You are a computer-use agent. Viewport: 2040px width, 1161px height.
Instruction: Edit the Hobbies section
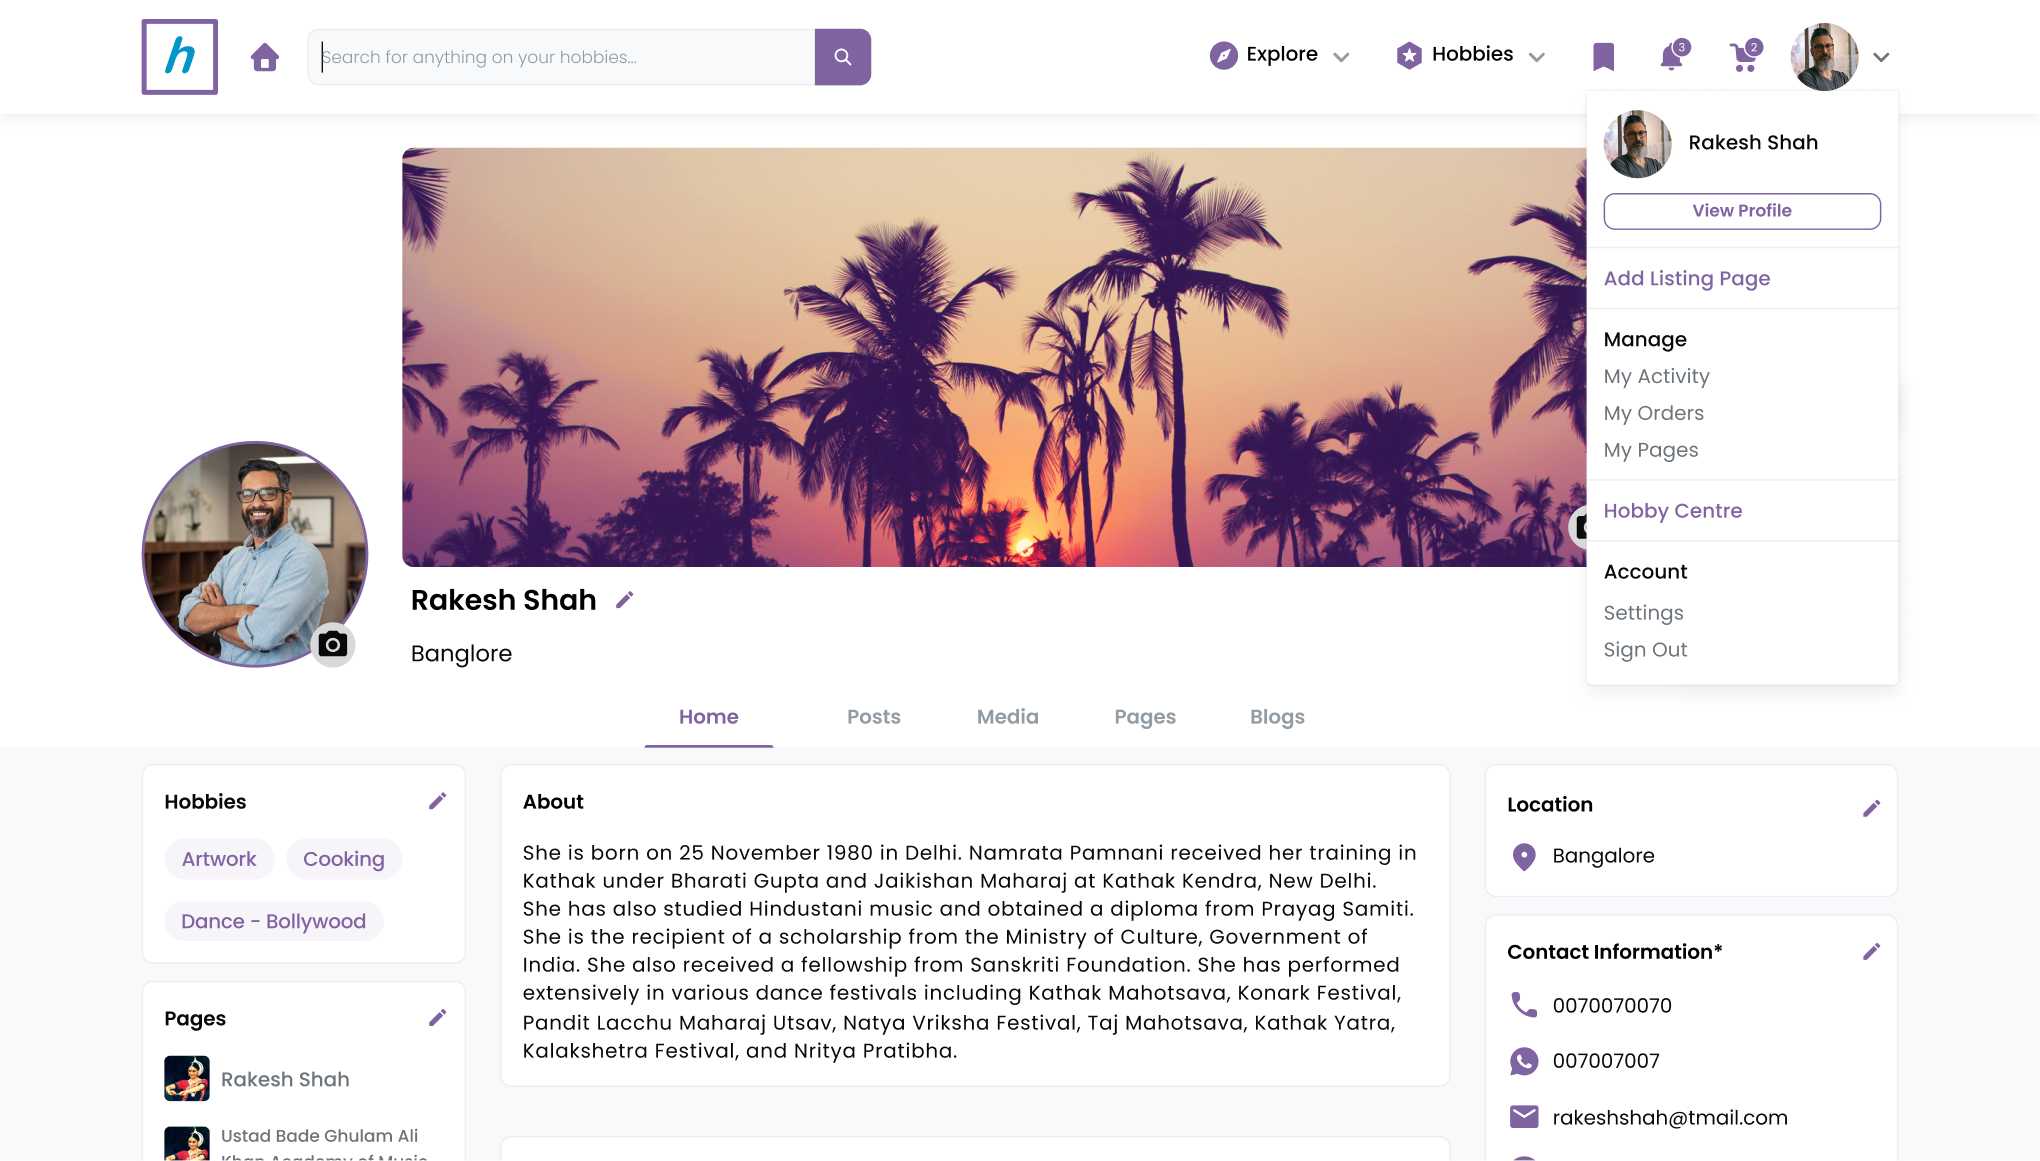tap(437, 801)
